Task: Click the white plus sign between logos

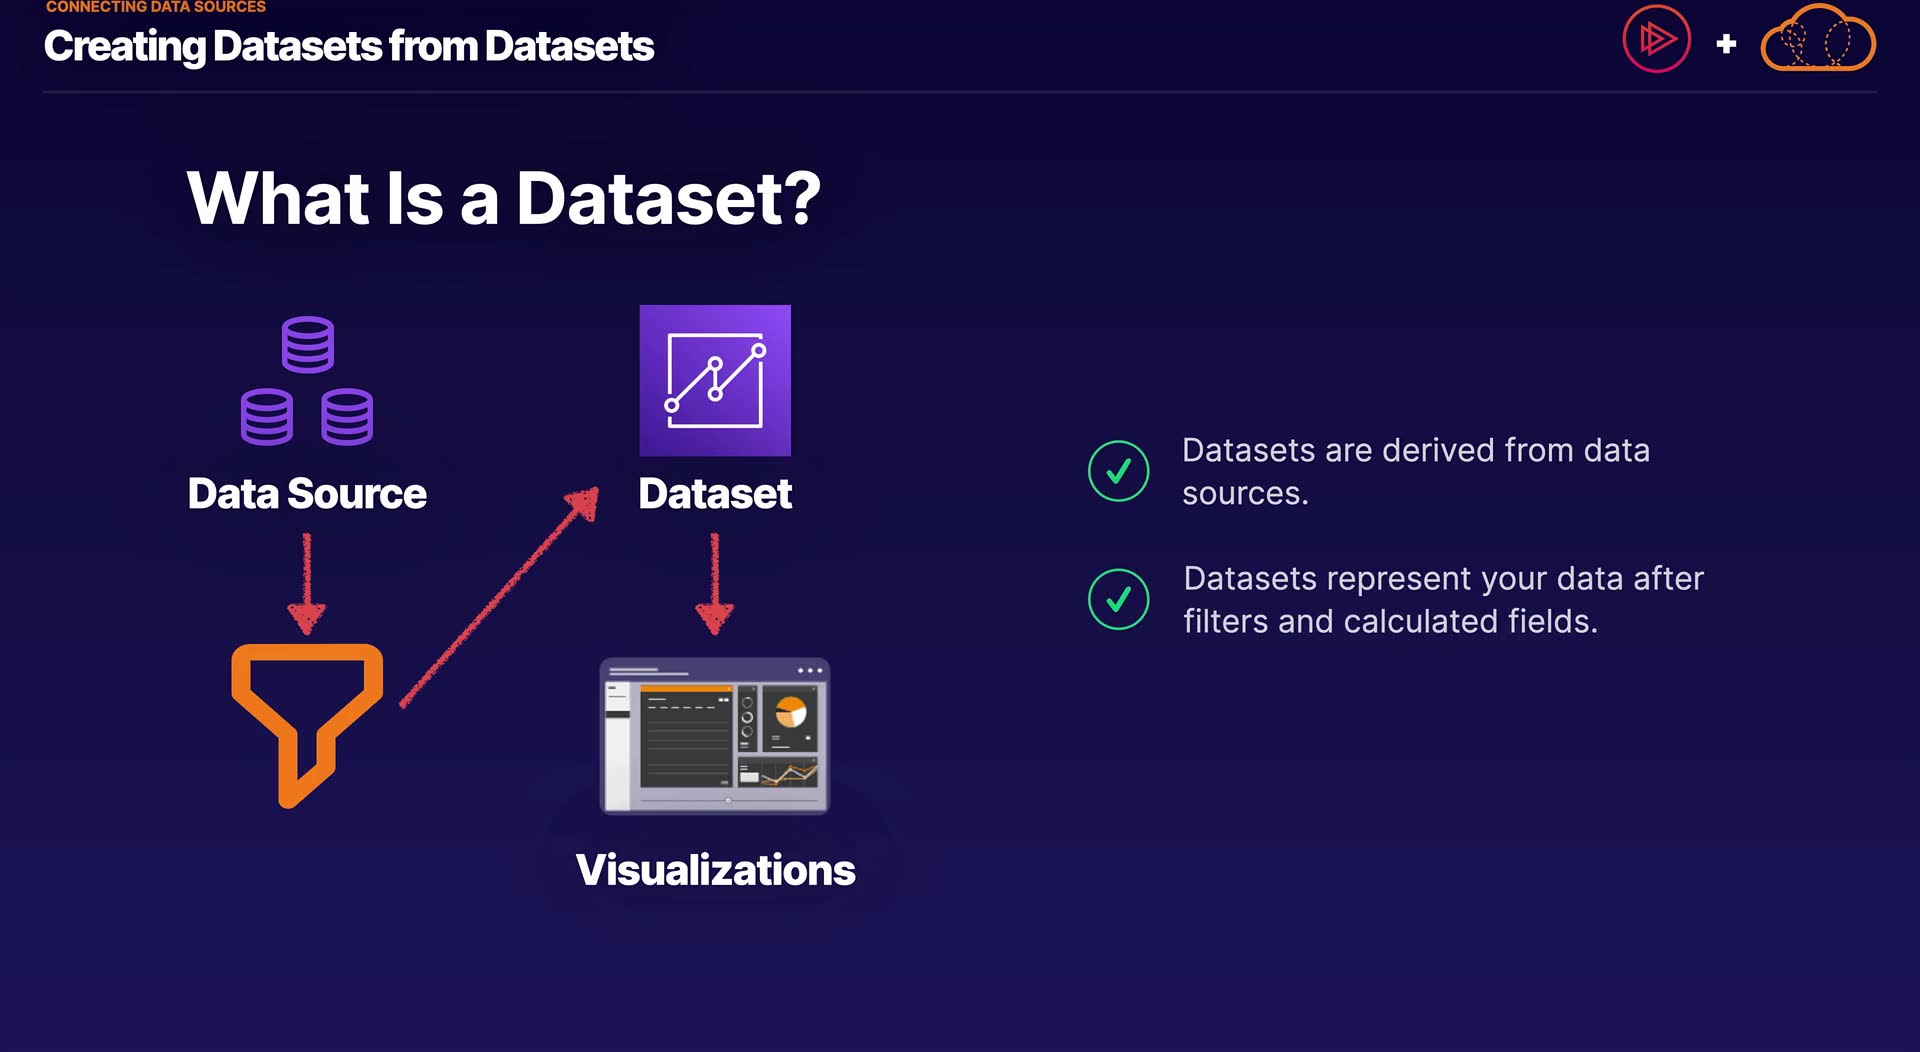Action: click(1726, 44)
